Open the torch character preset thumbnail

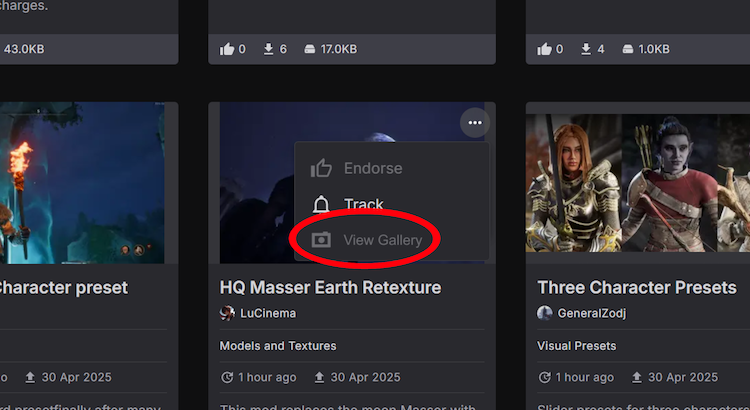coord(82,183)
